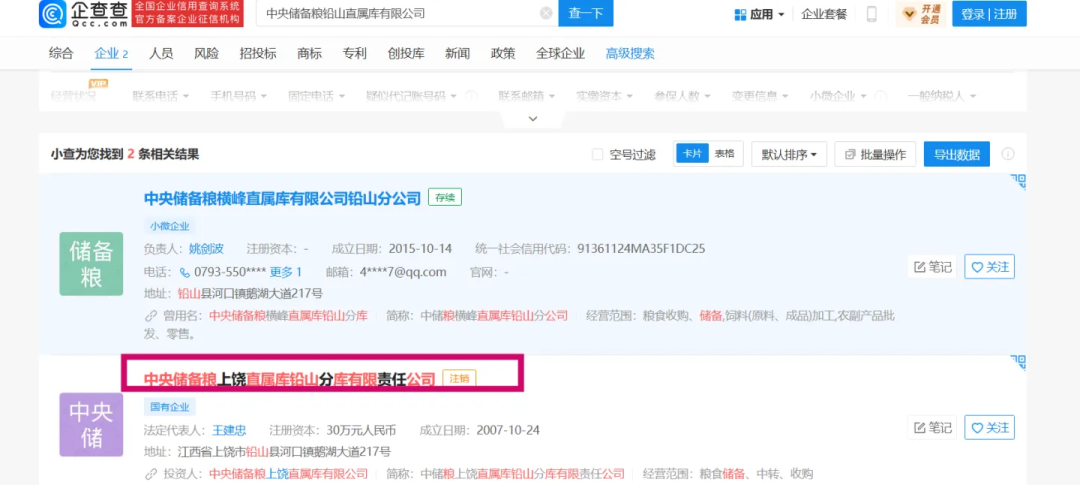
Task: Open QR code icon on 上饶直属库 card
Action: pyautogui.click(x=1018, y=362)
